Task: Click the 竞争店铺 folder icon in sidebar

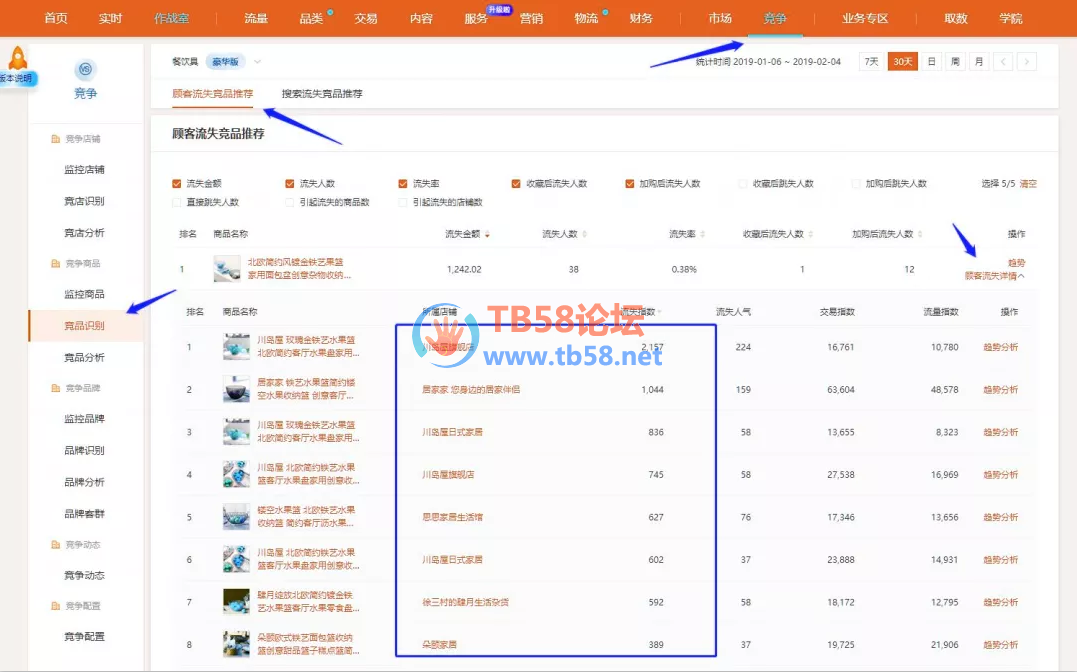Action: pos(56,139)
